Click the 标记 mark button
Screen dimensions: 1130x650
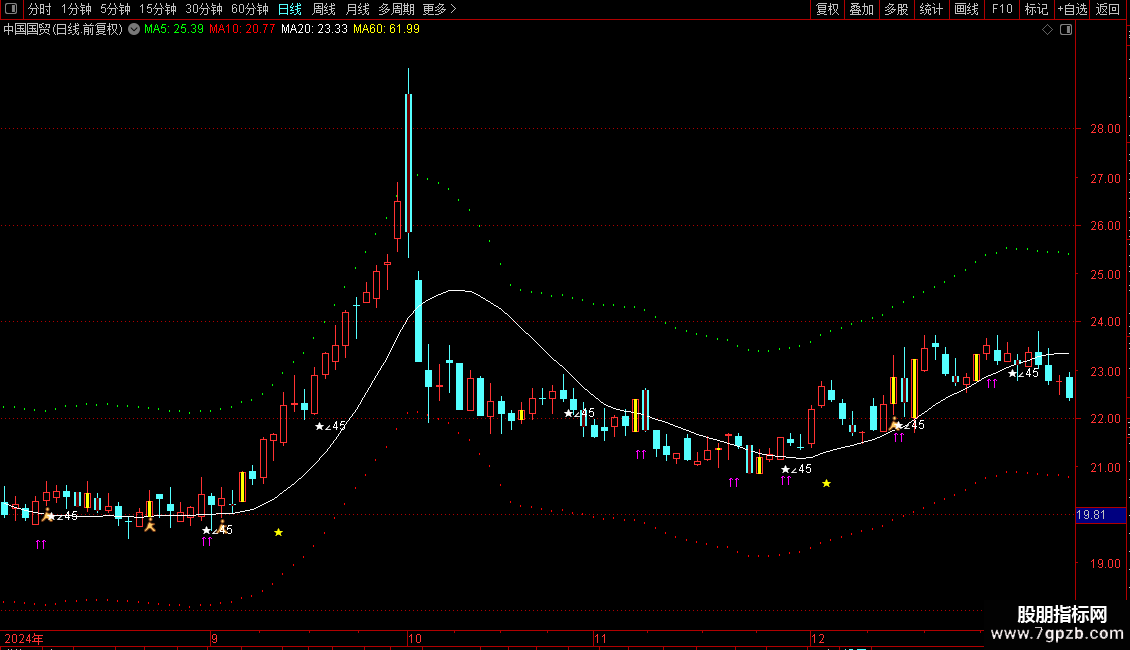pos(1036,9)
